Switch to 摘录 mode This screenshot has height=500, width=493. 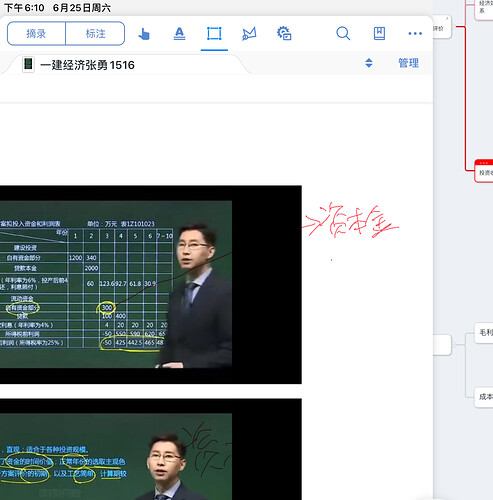click(x=36, y=33)
